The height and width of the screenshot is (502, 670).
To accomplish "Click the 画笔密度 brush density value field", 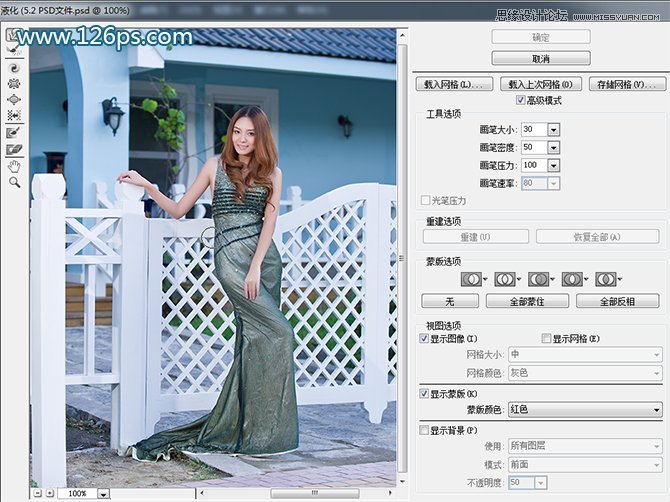I will (534, 147).
